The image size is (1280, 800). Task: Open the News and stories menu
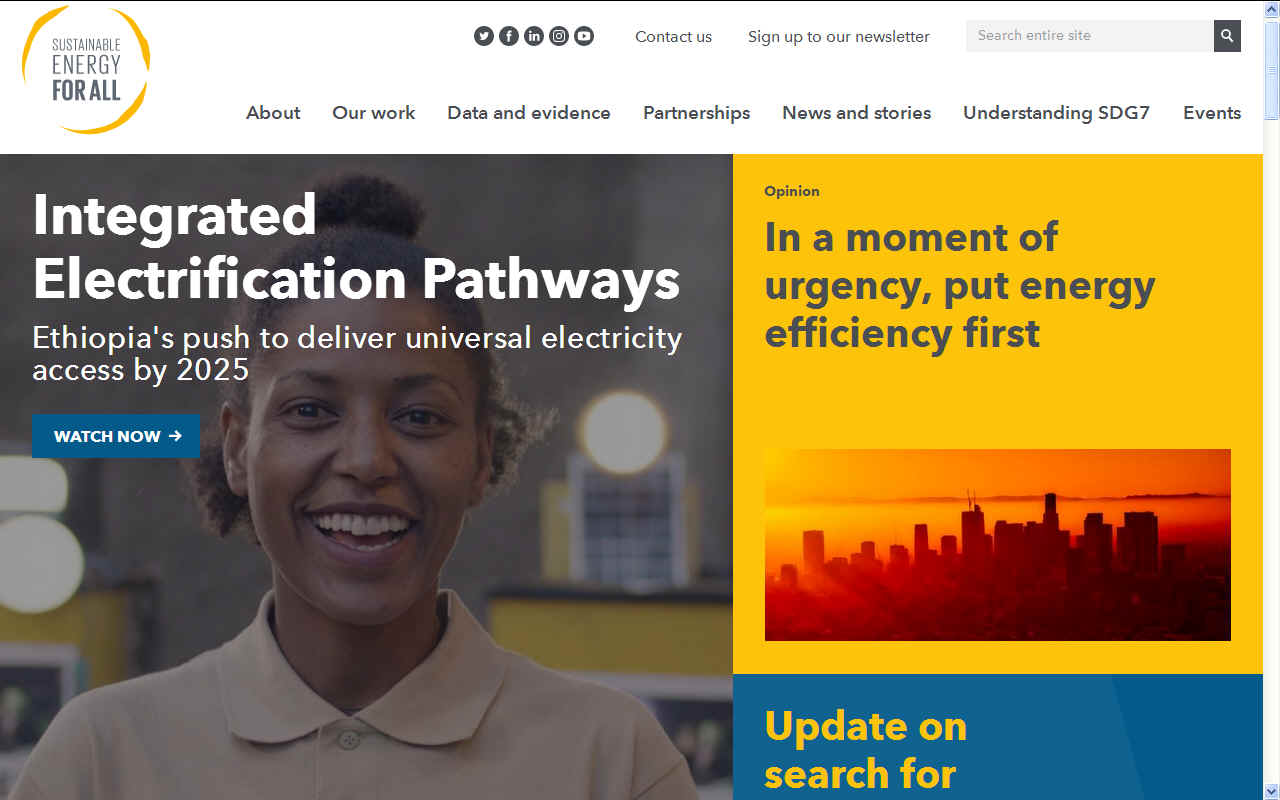click(857, 113)
